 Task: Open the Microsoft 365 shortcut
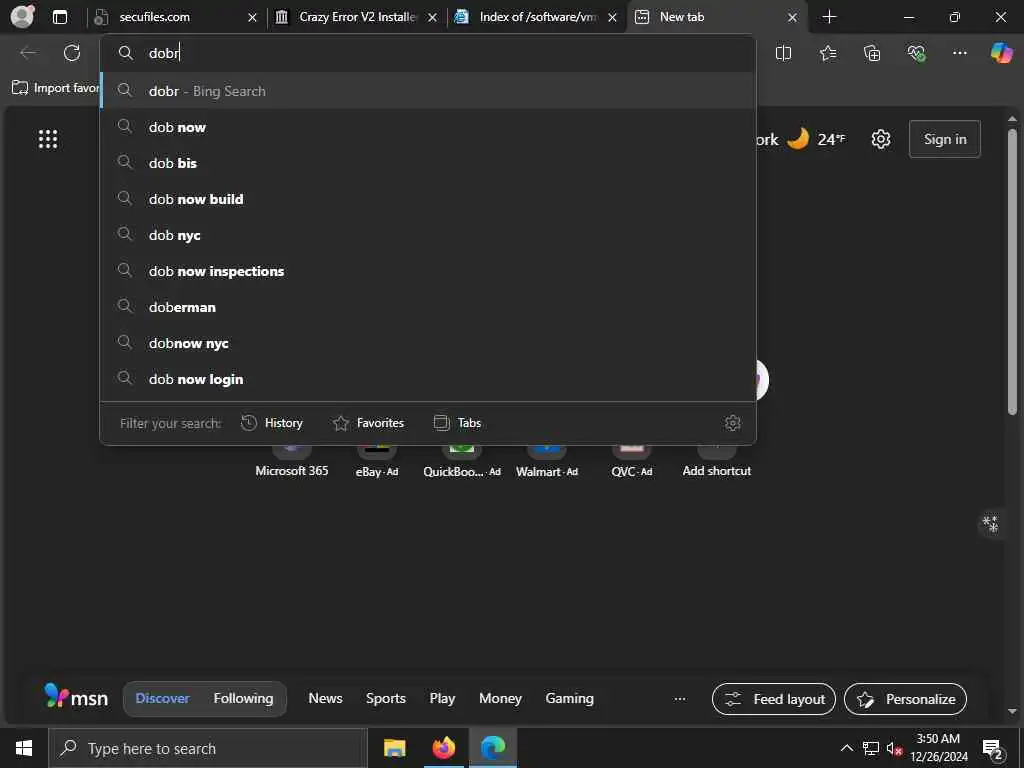point(291,461)
